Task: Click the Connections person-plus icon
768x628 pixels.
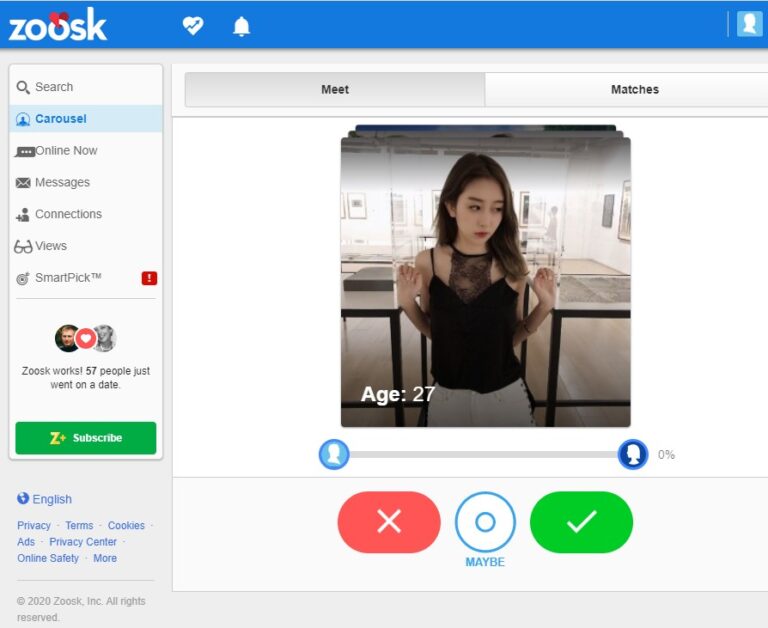Action: [23, 215]
